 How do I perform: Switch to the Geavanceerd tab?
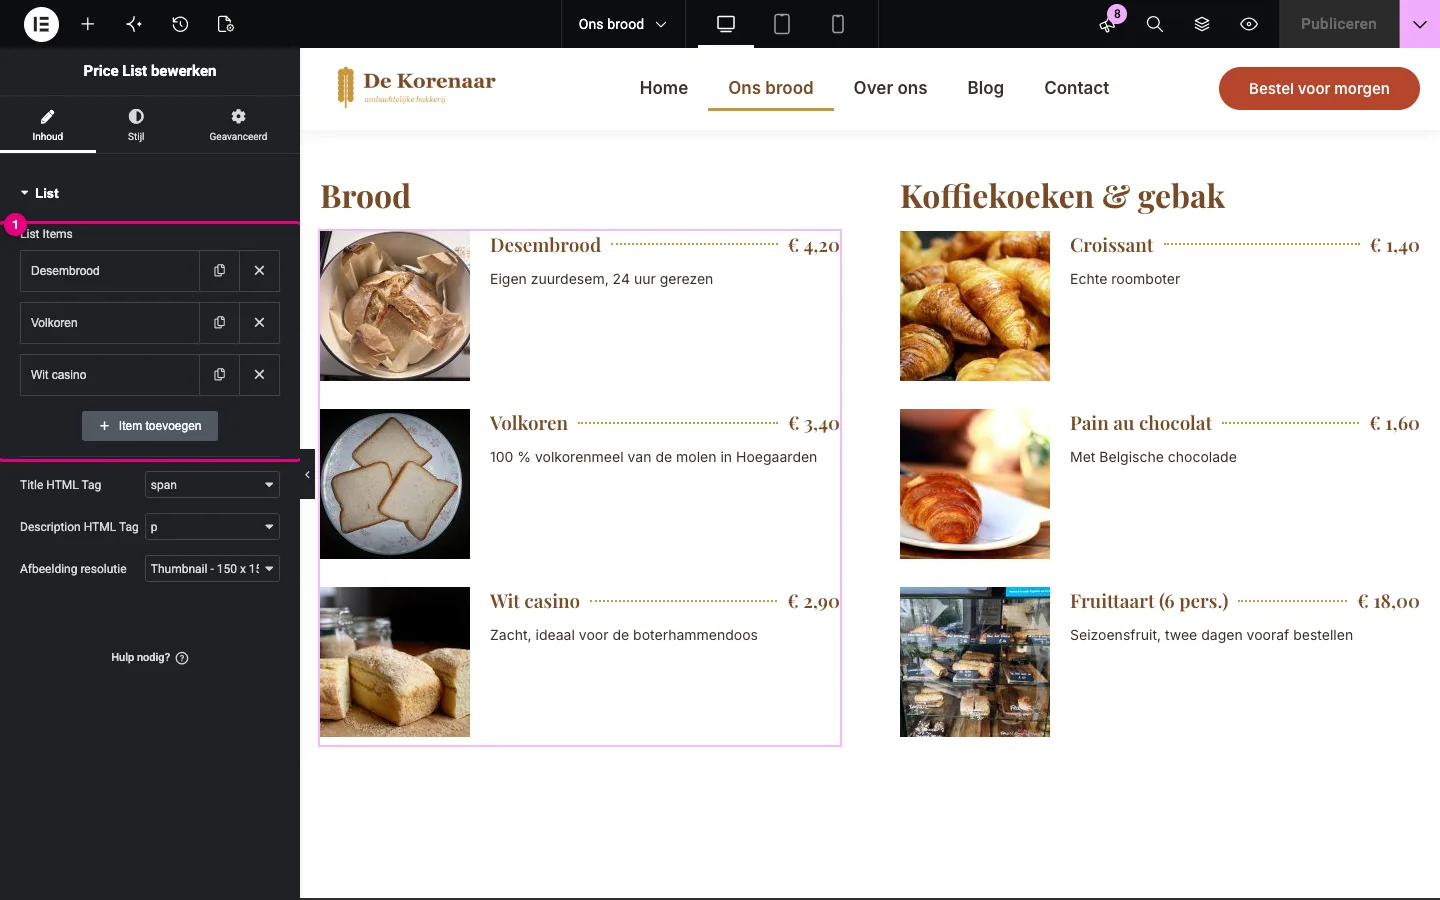pos(238,125)
